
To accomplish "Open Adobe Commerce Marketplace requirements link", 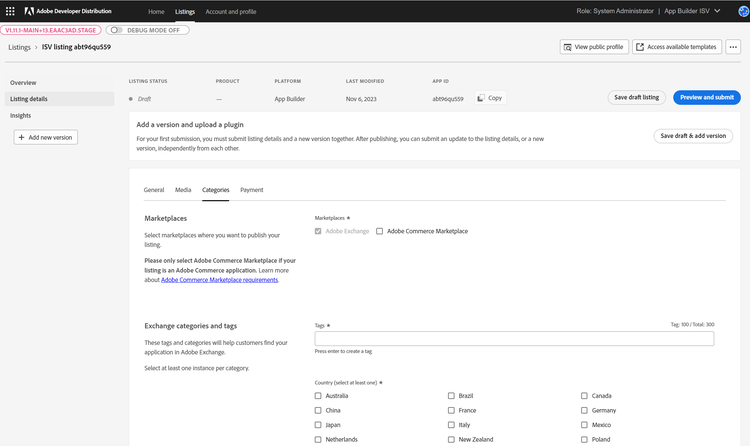I will tap(219, 280).
